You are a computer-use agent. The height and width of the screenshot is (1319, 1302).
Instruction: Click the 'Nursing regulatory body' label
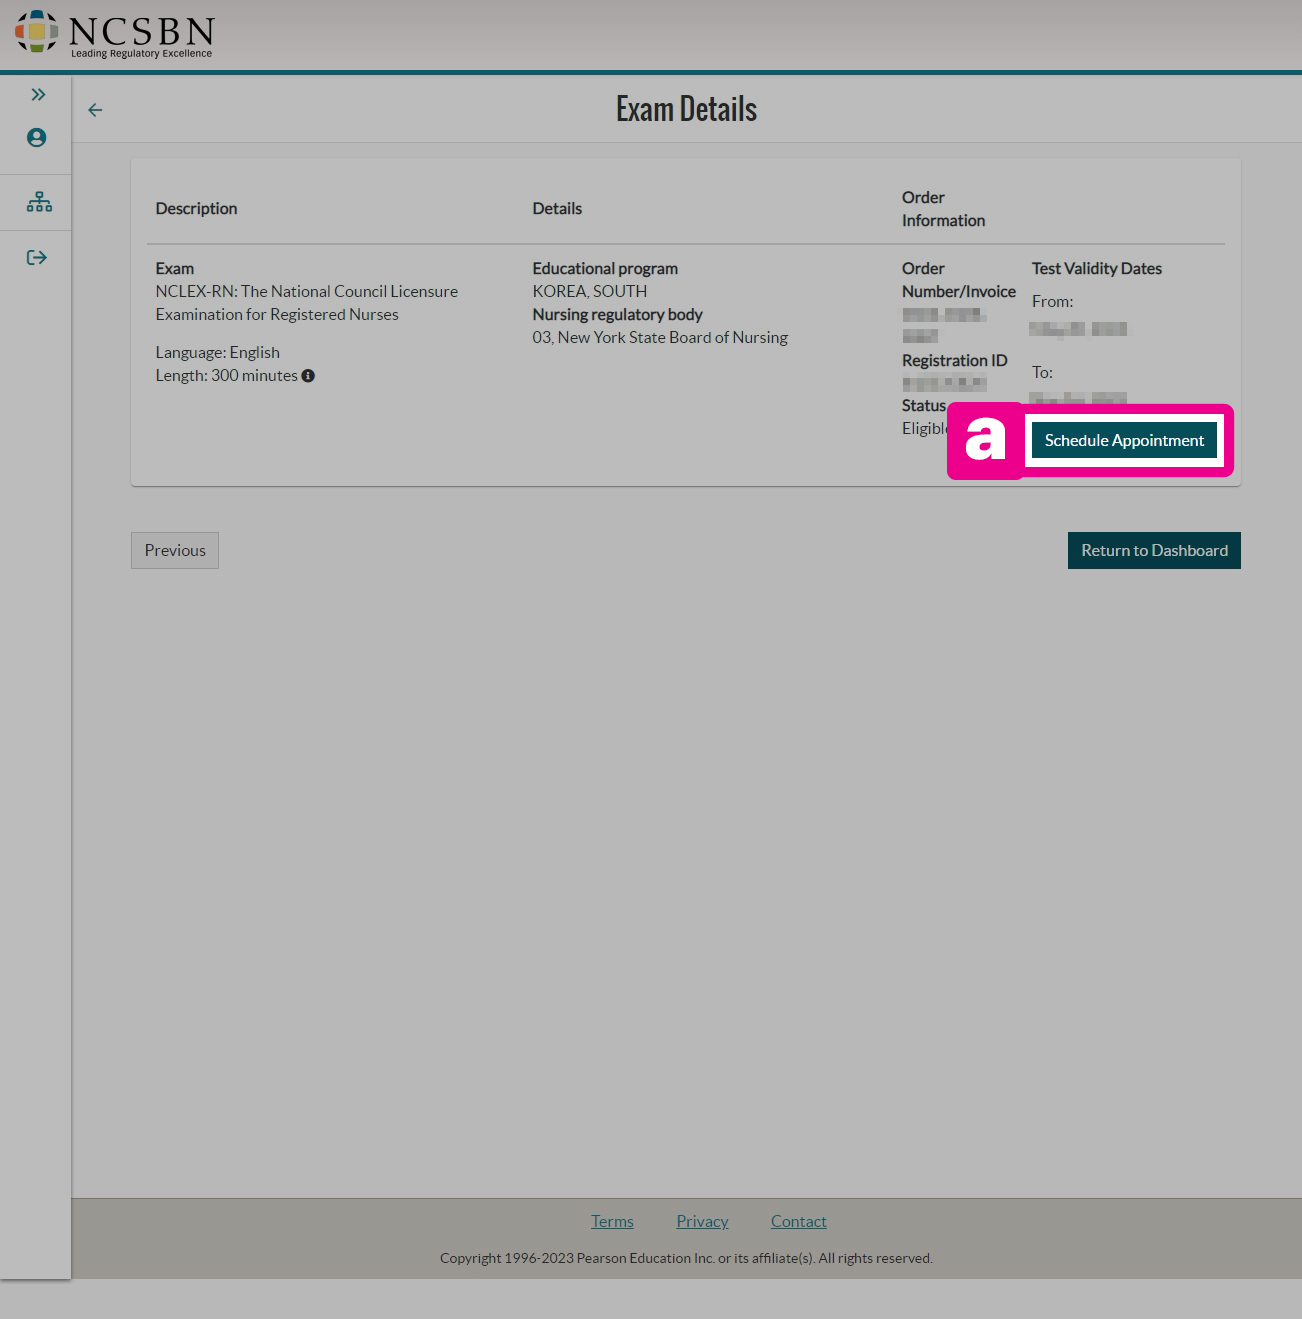[617, 314]
